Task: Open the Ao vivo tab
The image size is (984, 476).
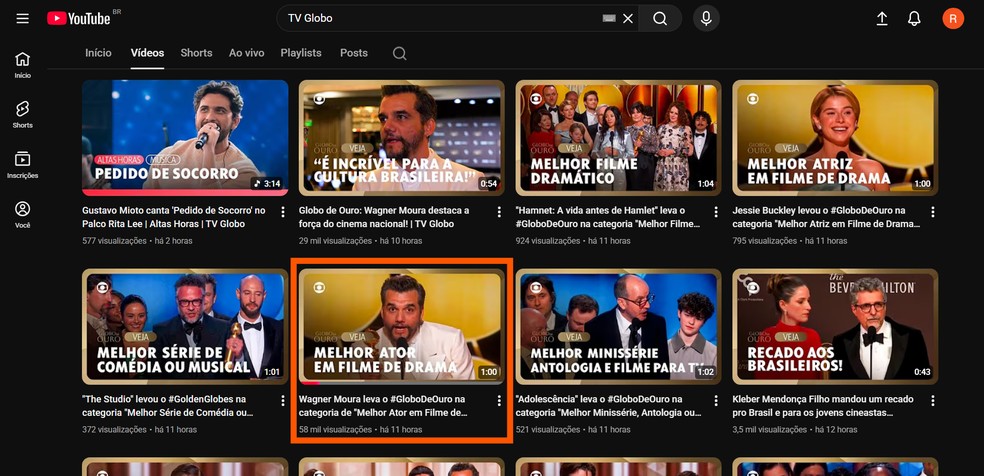Action: point(247,53)
